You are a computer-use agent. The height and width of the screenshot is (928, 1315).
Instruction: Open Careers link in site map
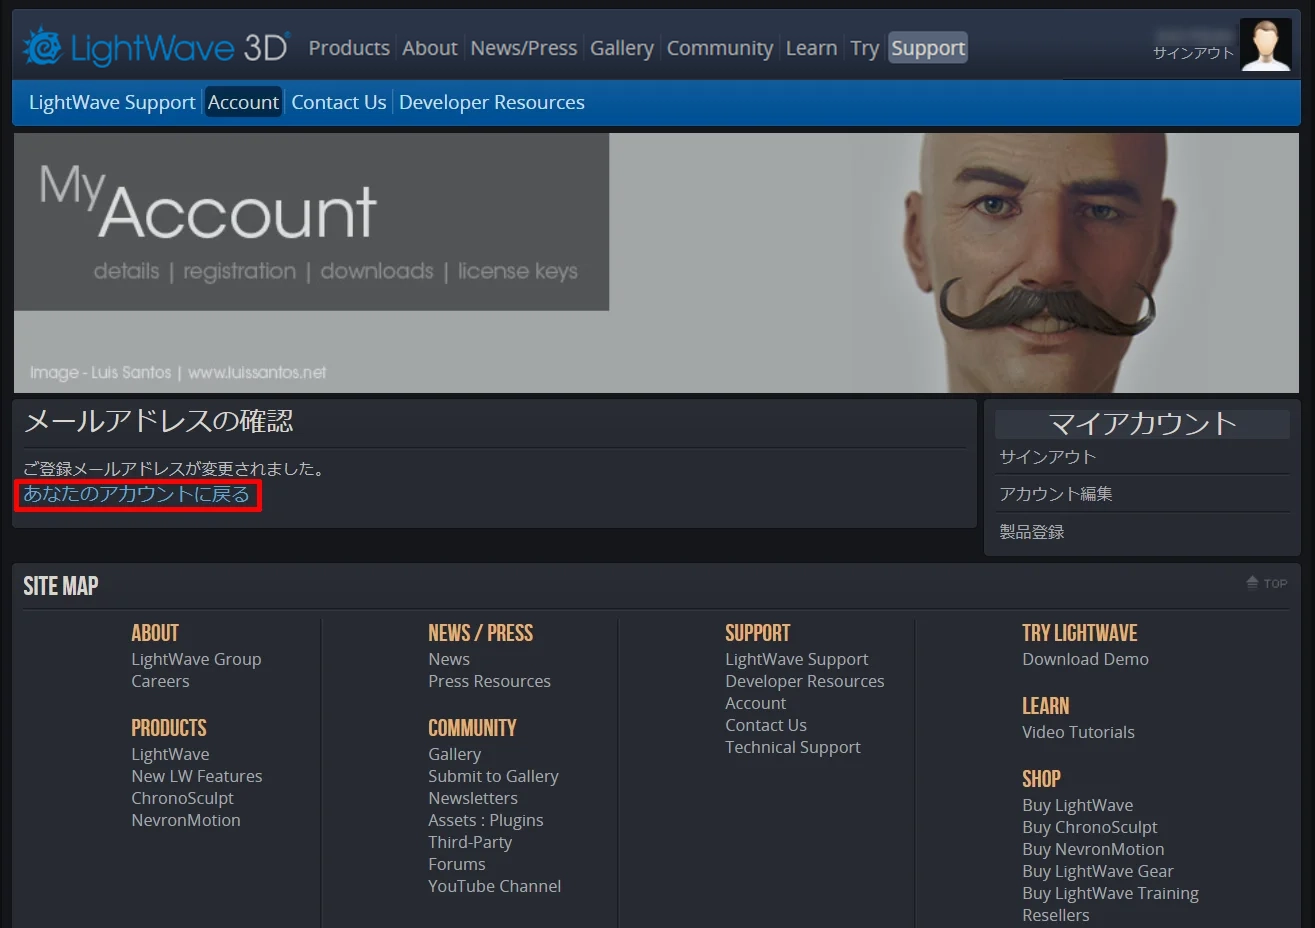pyautogui.click(x=160, y=681)
